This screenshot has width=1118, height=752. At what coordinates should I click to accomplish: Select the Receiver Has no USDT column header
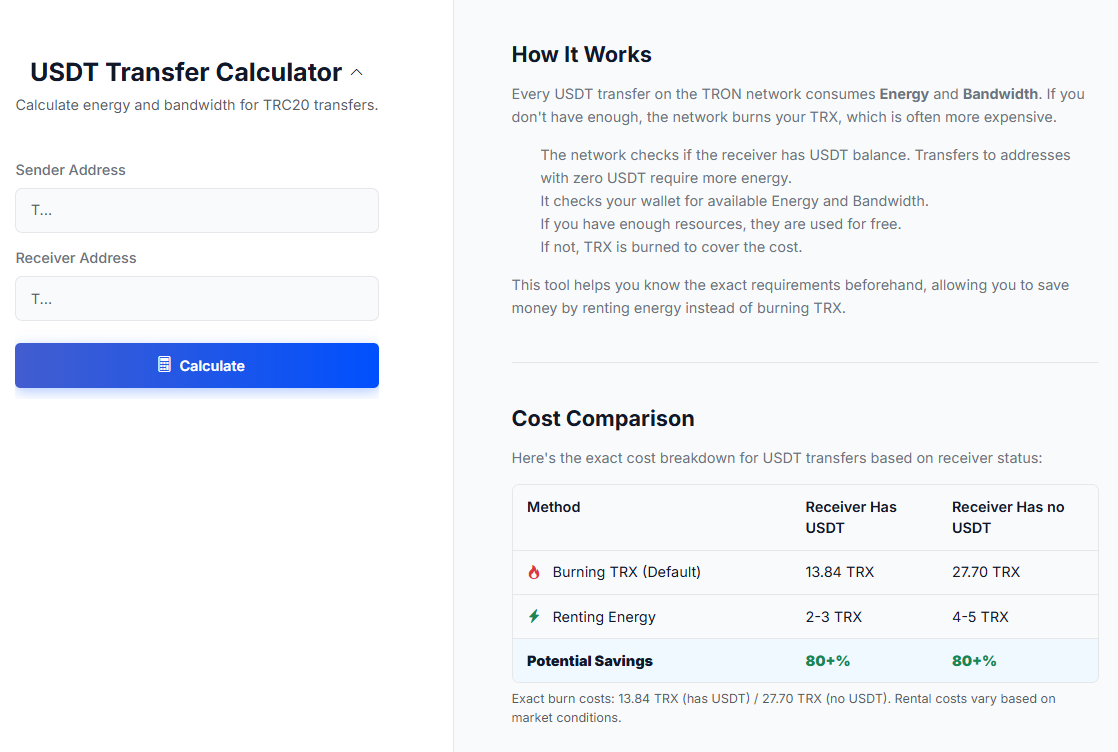(1008, 517)
